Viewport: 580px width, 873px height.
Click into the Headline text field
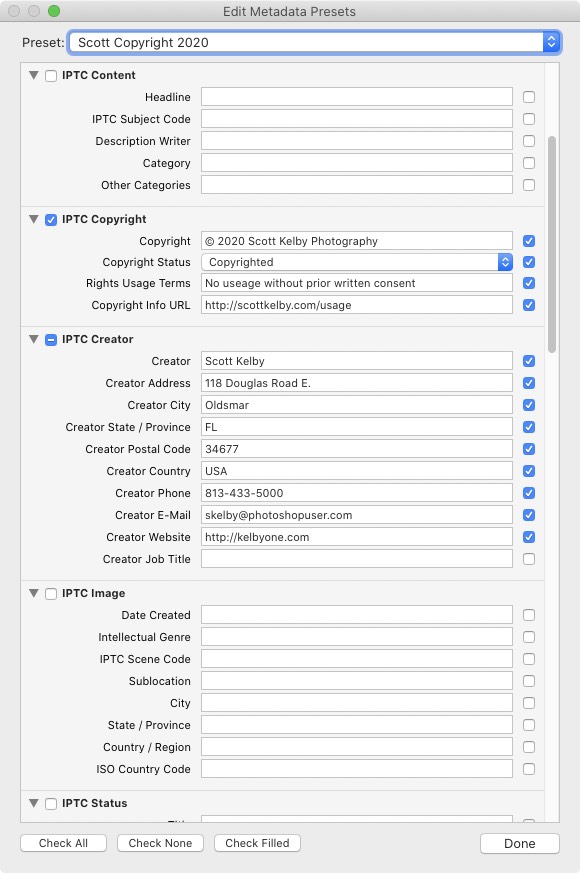coord(357,97)
